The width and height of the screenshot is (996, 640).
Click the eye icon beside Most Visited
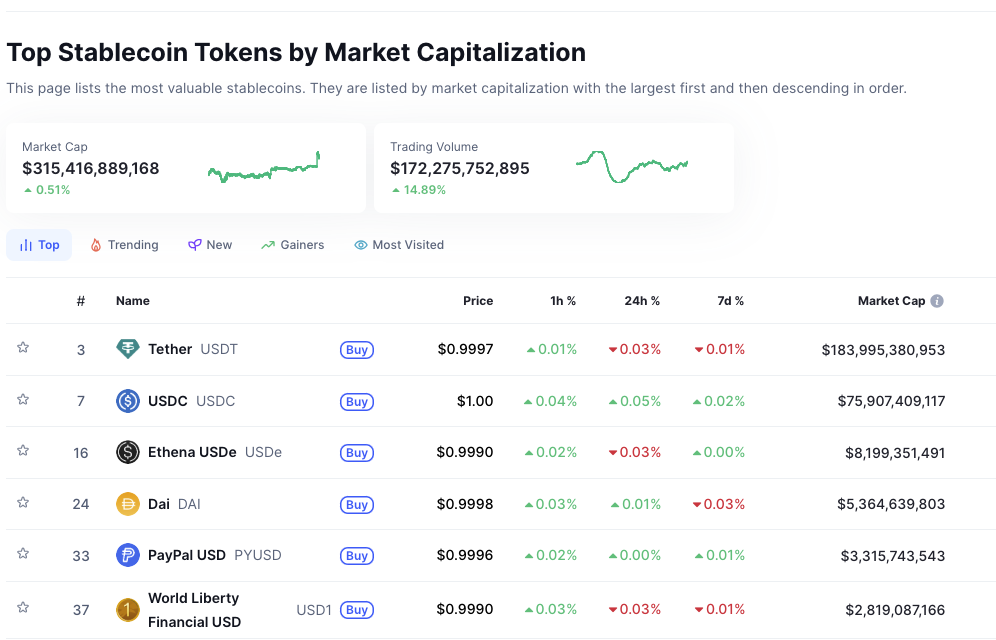coord(360,244)
